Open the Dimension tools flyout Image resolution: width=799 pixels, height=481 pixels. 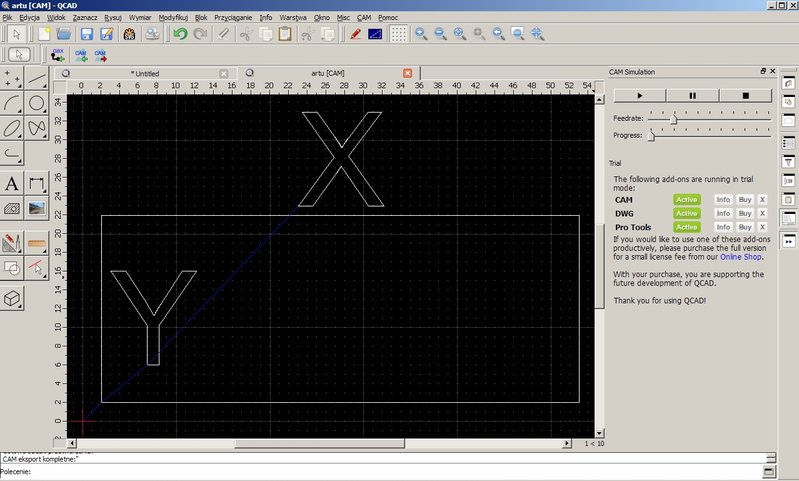point(37,183)
